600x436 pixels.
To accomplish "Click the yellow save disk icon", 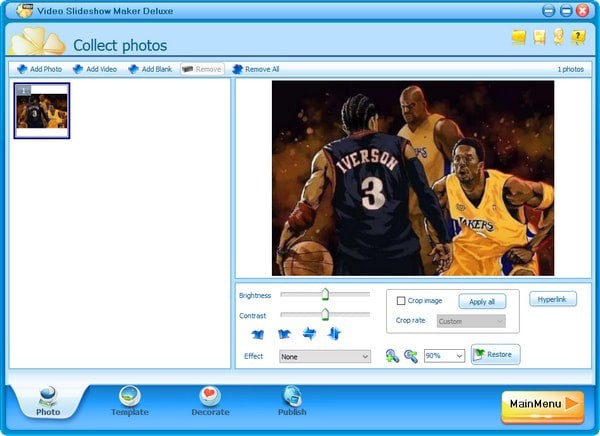I will tap(539, 37).
